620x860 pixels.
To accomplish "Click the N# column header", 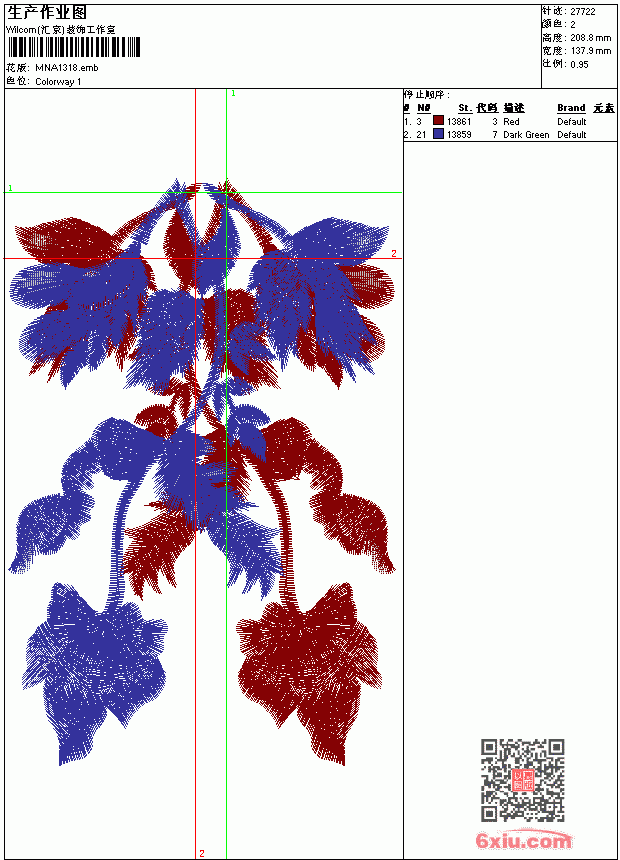I will 424,108.
